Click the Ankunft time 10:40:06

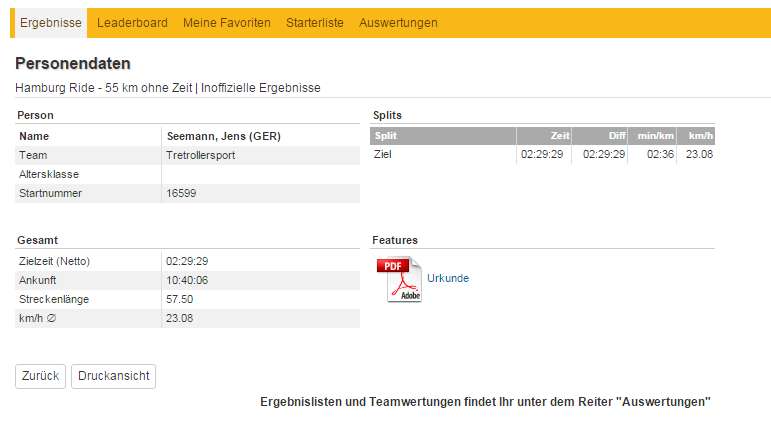pos(186,280)
